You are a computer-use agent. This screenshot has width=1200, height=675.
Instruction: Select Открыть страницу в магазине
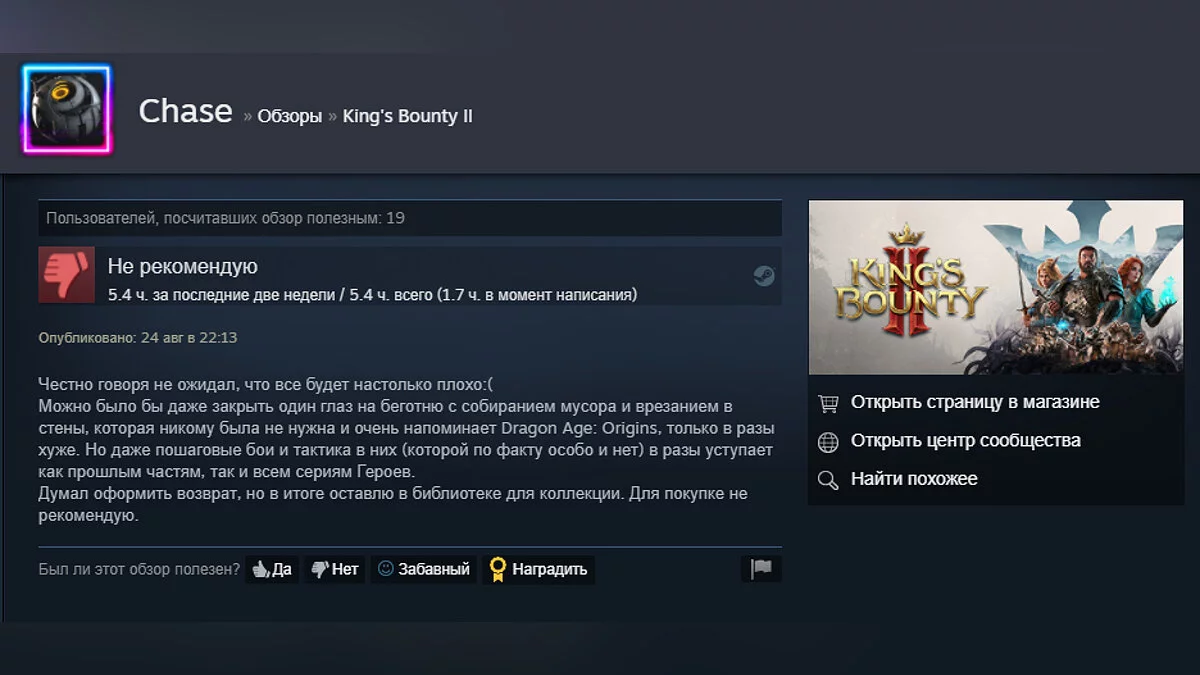[975, 402]
